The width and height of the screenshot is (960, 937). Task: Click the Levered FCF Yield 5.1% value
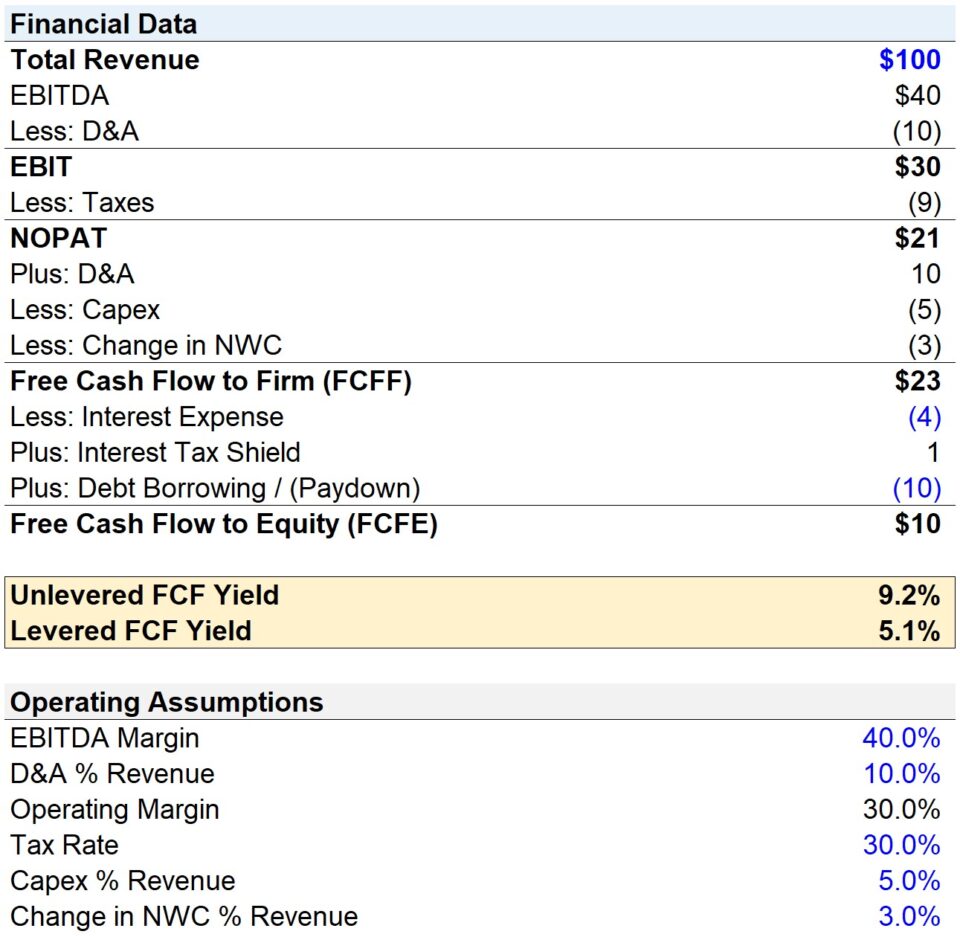click(909, 630)
